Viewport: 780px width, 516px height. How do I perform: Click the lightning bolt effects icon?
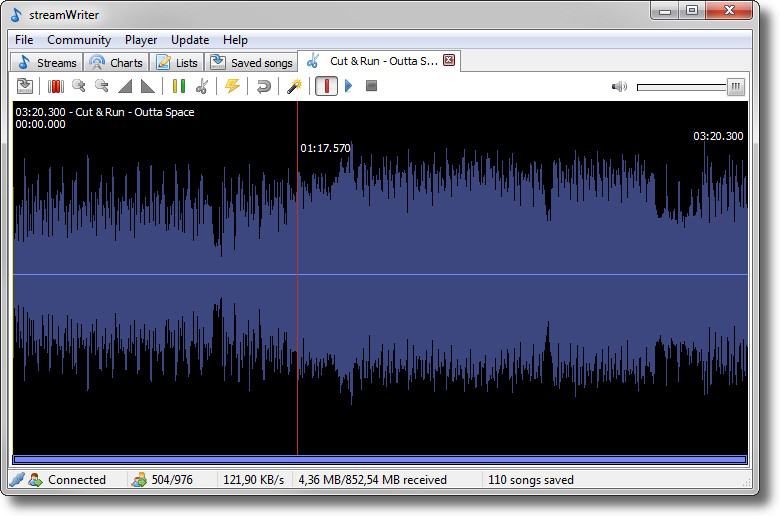(x=232, y=86)
